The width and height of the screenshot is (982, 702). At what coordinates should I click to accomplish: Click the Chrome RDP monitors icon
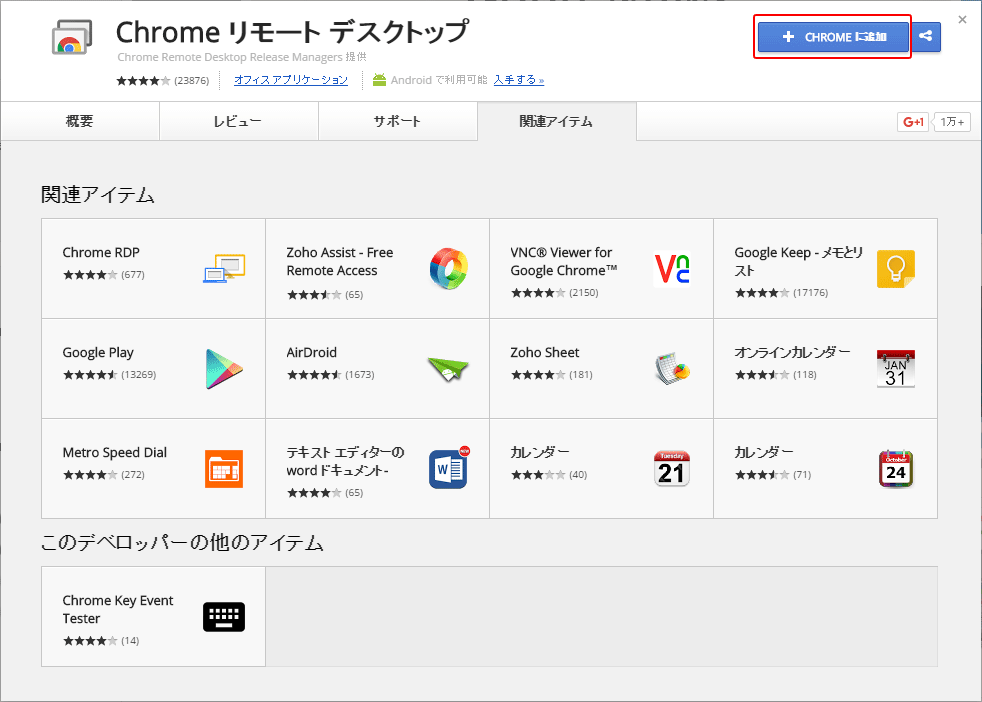tap(224, 268)
